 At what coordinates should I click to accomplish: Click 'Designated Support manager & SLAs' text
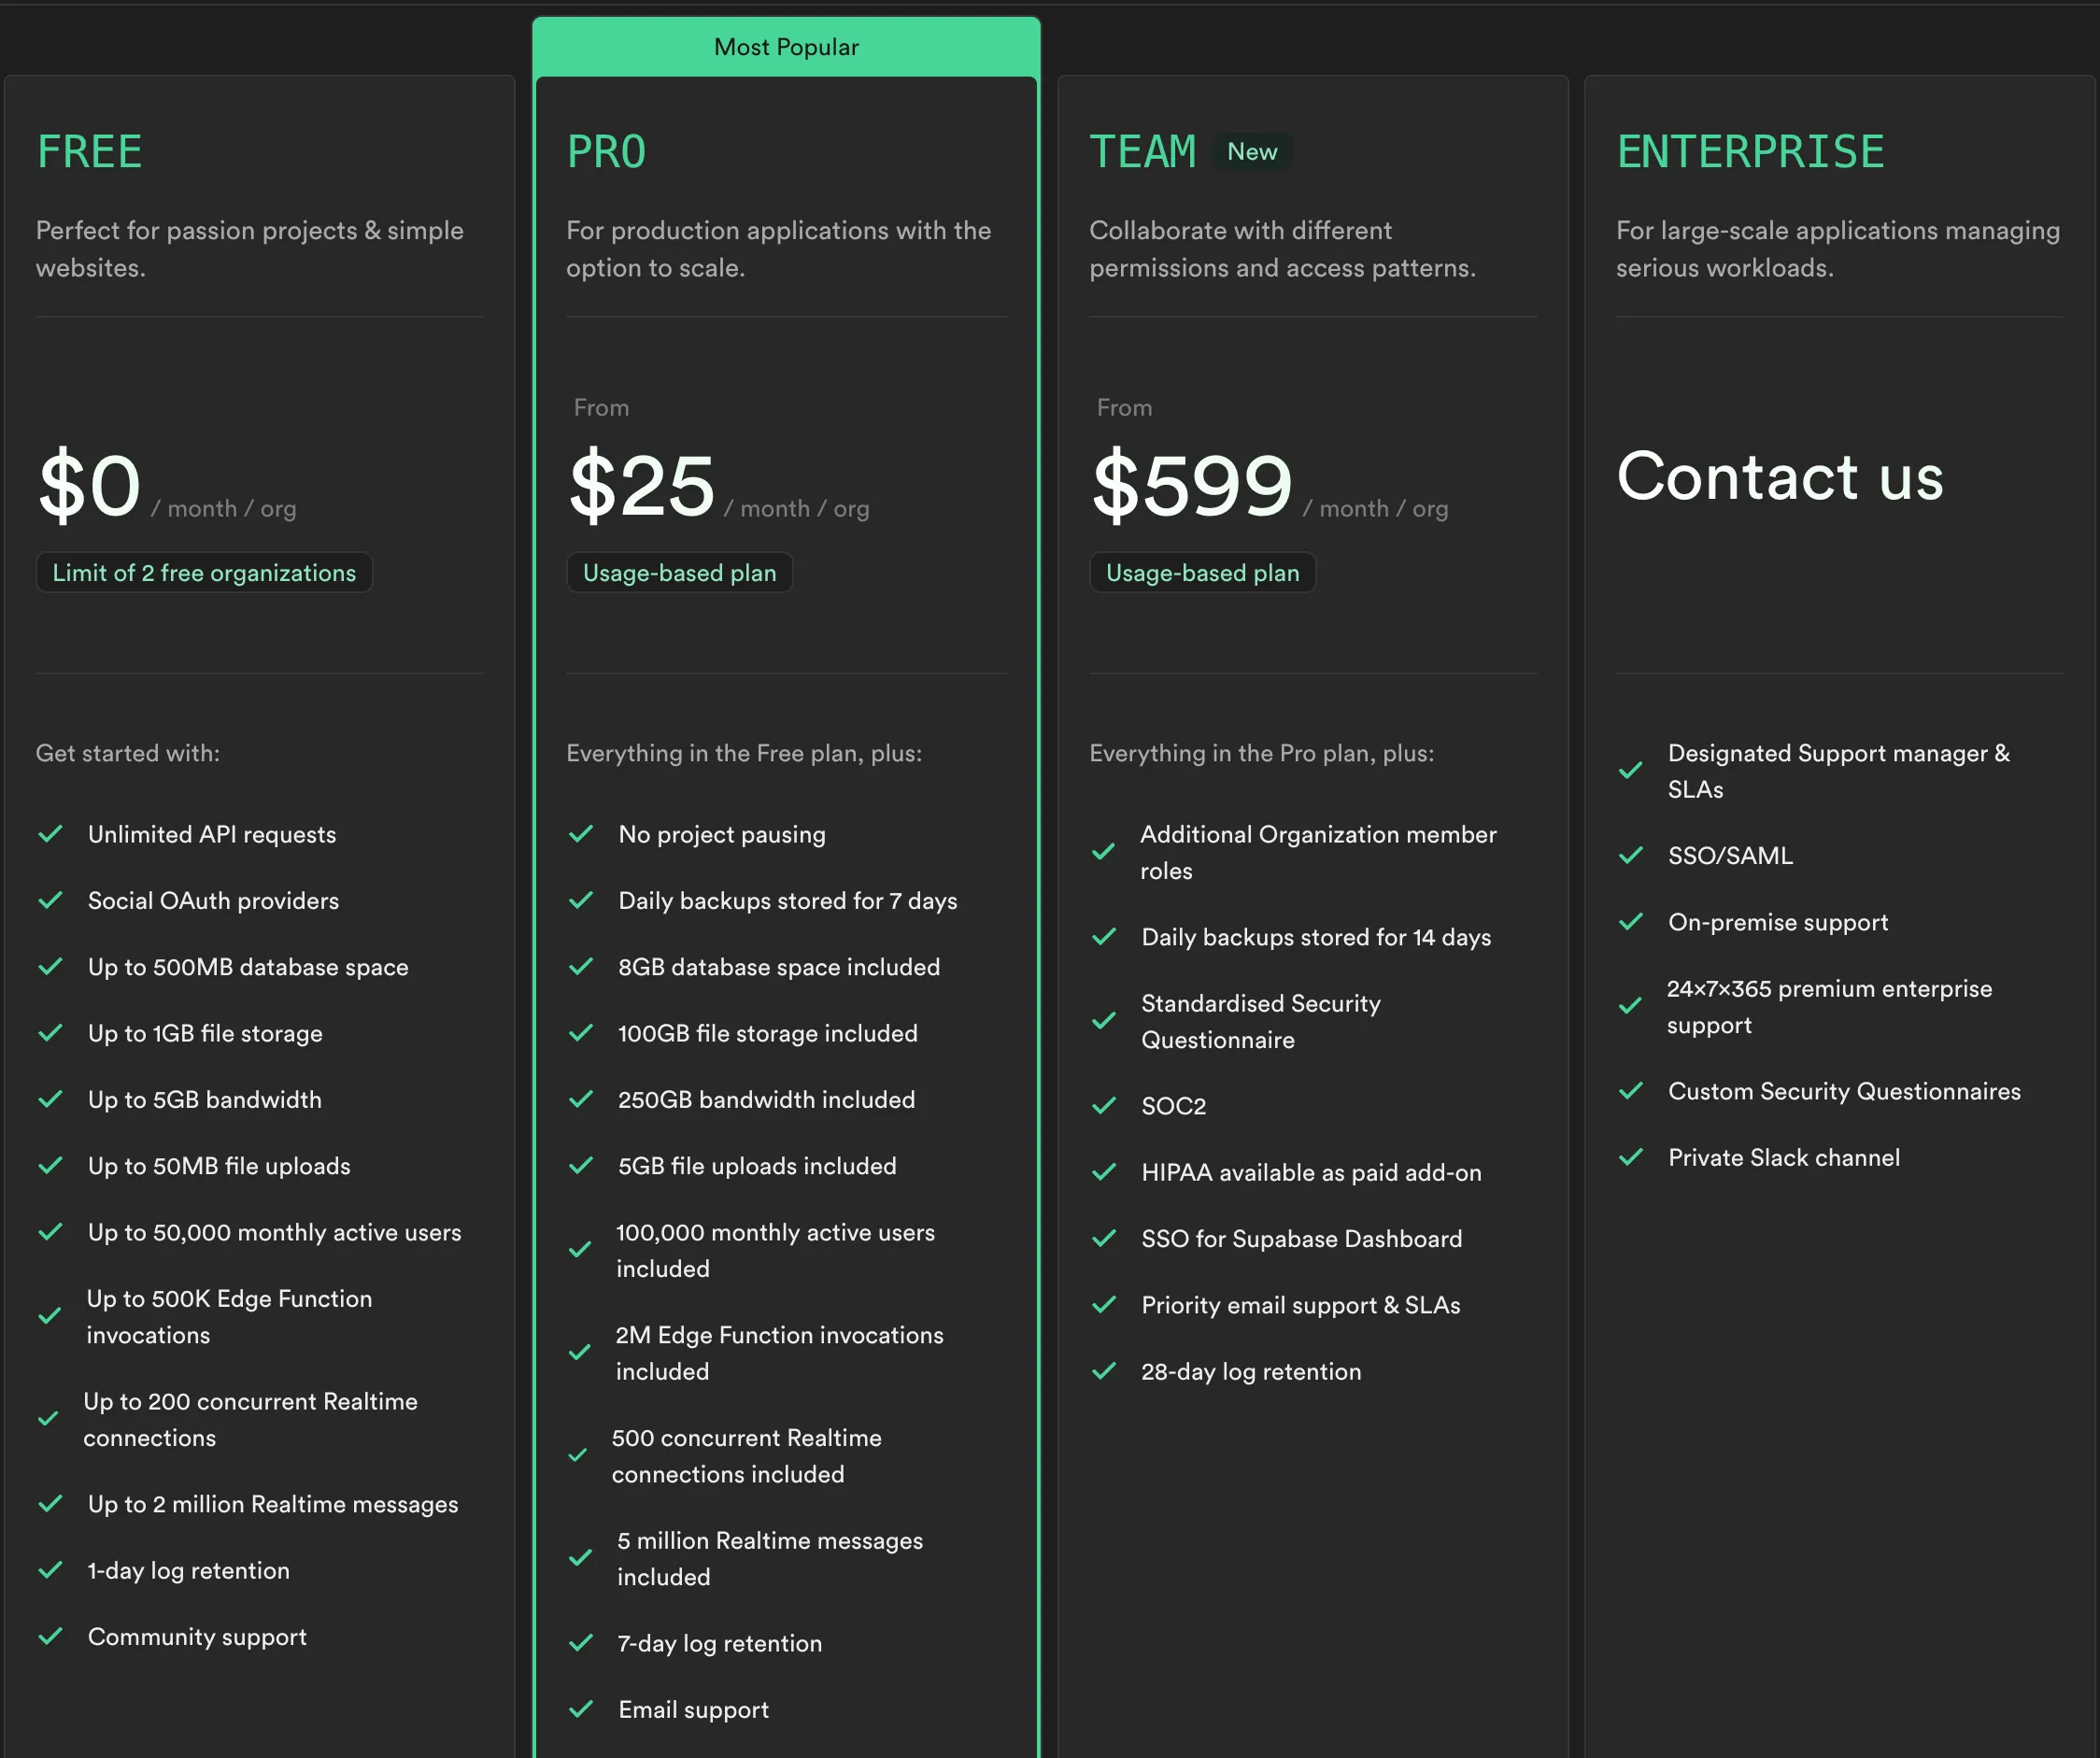click(x=1839, y=771)
